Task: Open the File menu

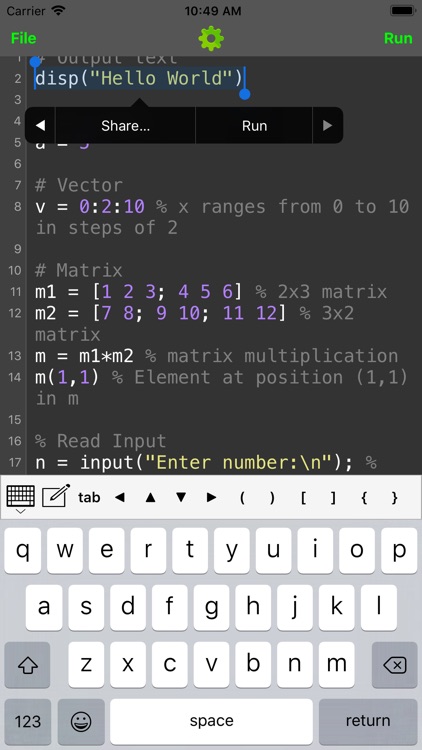Action: [23, 38]
